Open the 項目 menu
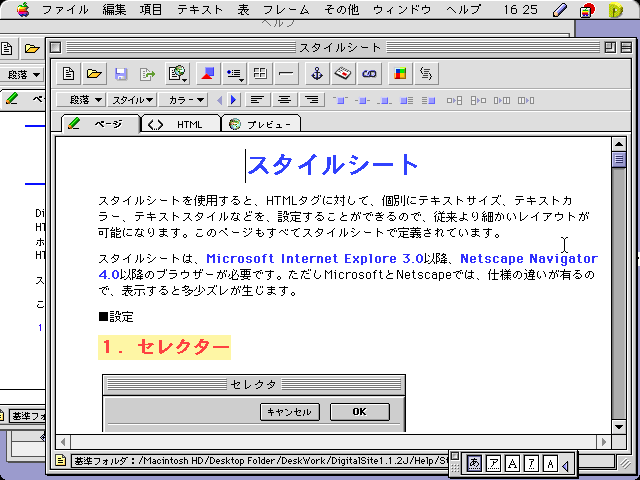Viewport: 640px width, 480px height. tap(151, 9)
